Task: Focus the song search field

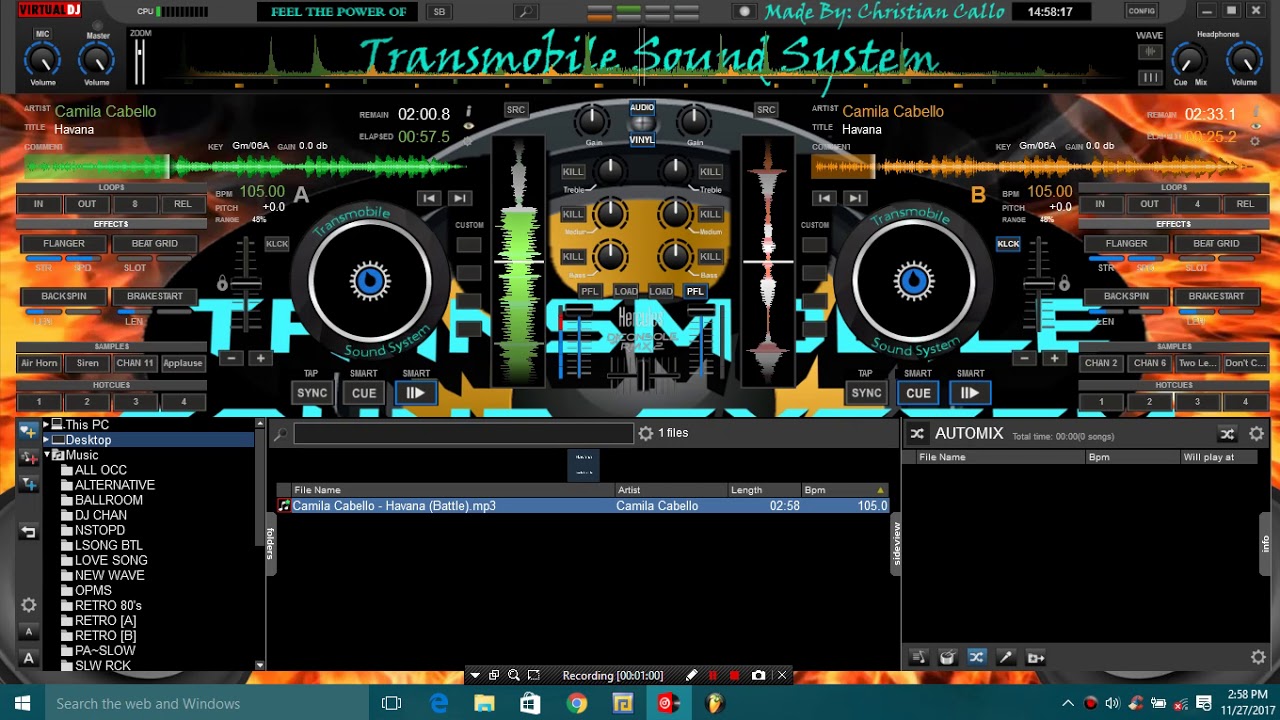Action: 463,433
